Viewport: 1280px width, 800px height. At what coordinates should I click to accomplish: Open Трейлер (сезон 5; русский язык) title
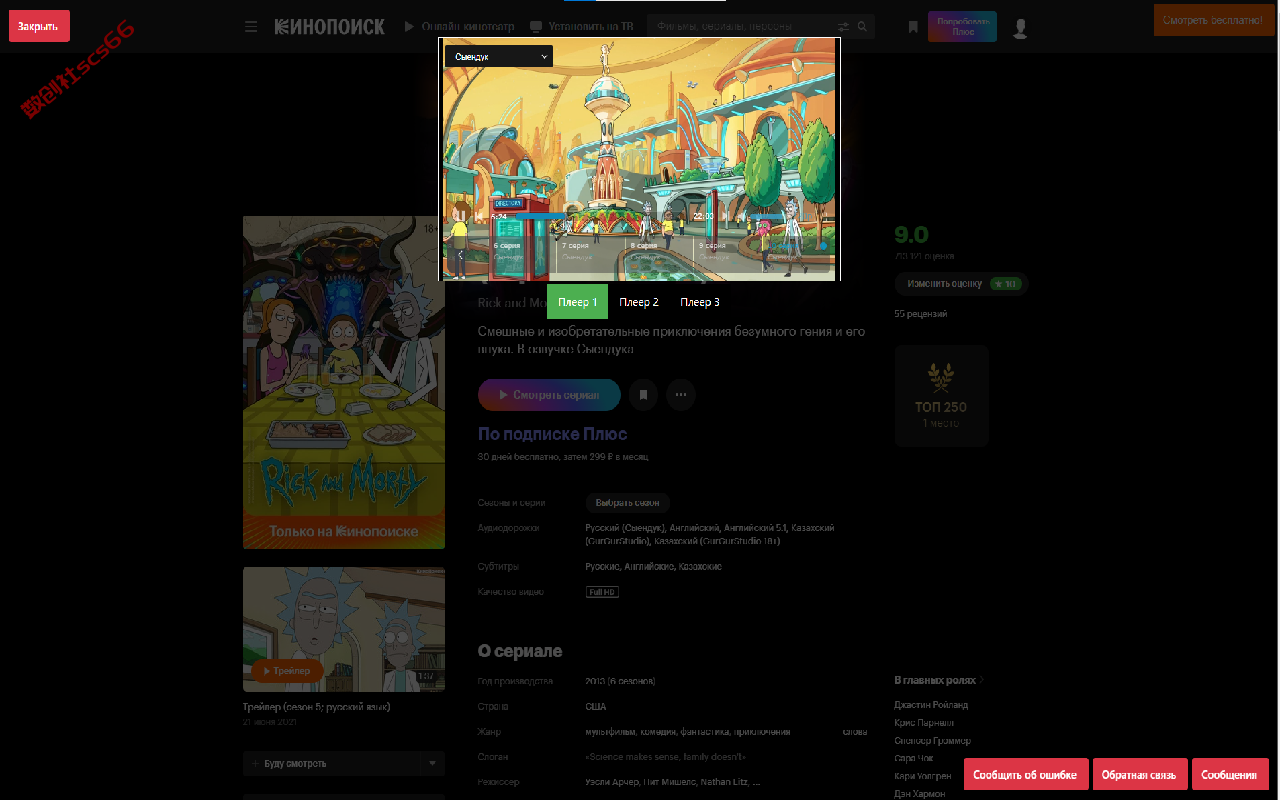pos(316,707)
